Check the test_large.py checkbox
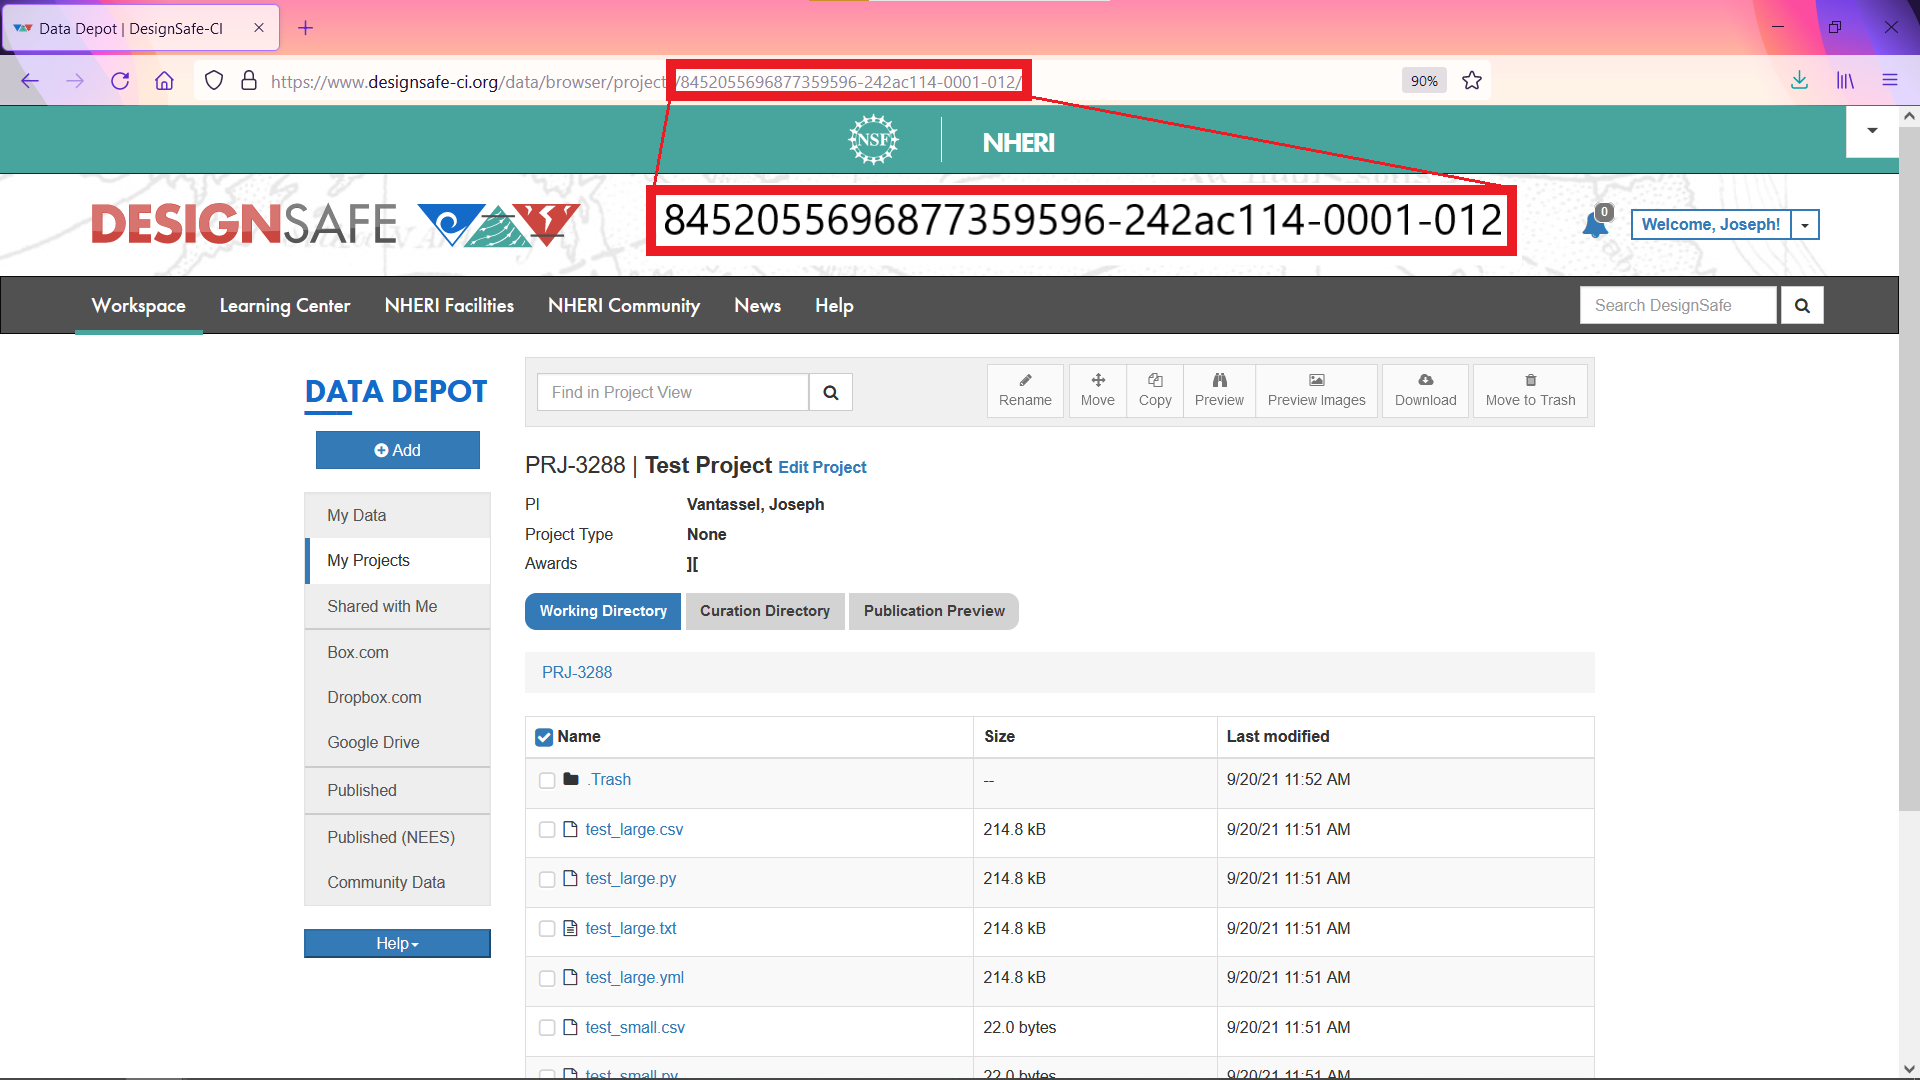This screenshot has width=1920, height=1080. [547, 879]
